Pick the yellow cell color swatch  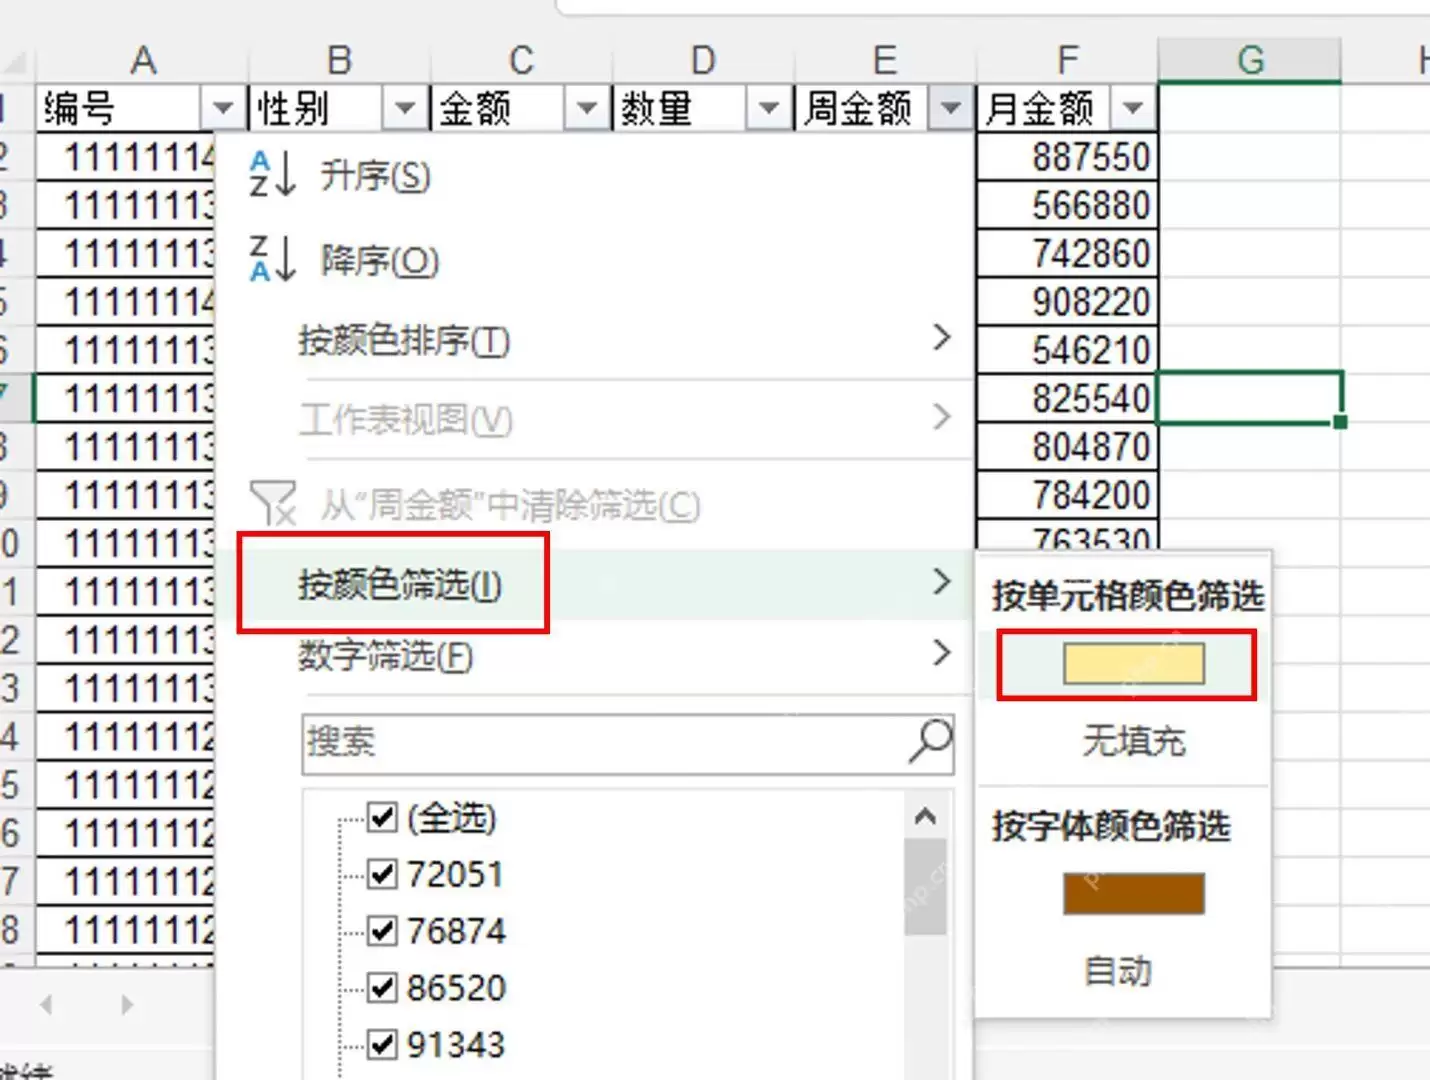[x=1133, y=664]
